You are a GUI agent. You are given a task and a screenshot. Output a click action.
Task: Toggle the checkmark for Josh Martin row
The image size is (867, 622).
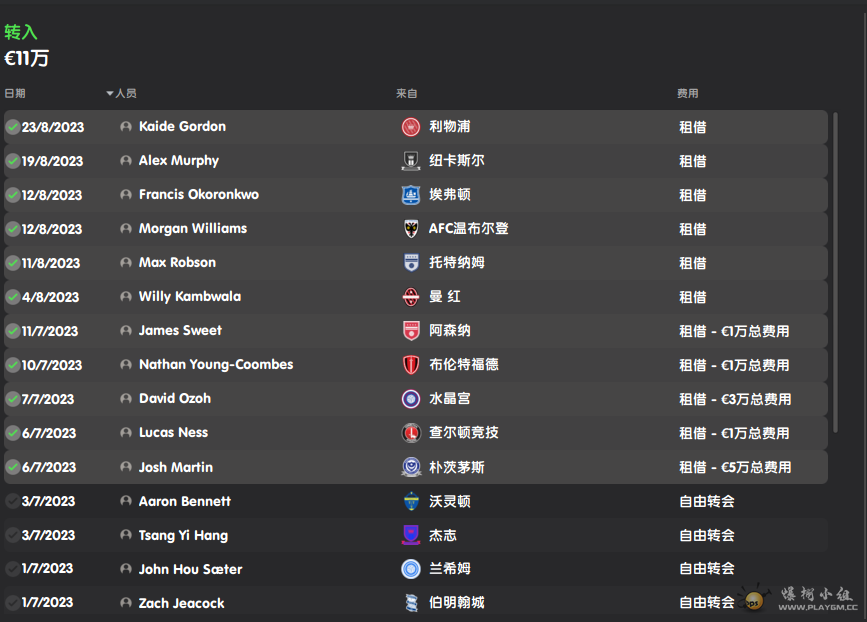[13, 467]
